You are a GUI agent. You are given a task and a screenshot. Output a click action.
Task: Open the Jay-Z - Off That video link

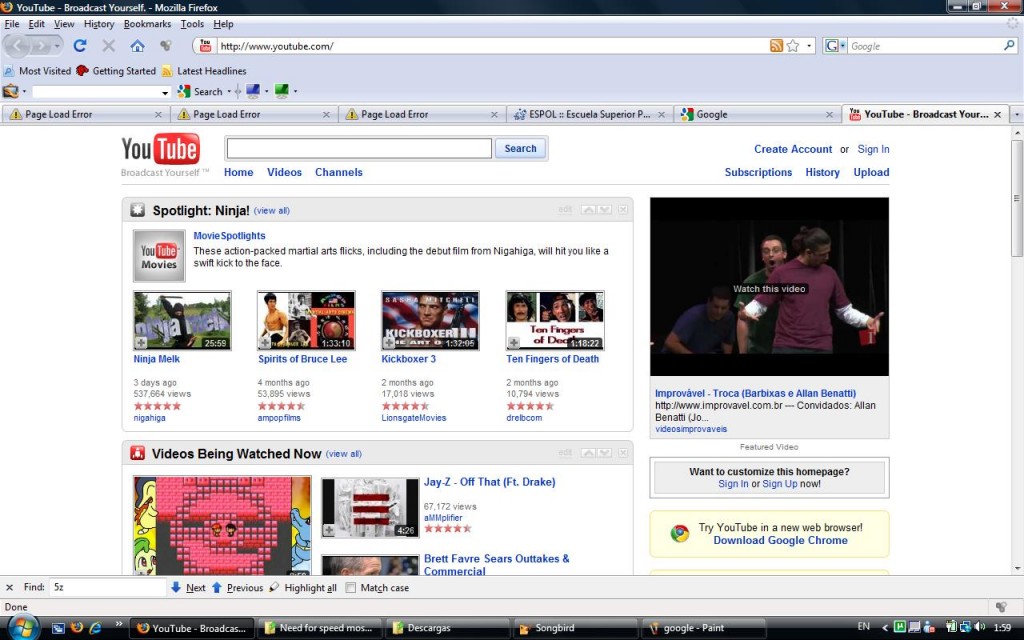tap(489, 482)
